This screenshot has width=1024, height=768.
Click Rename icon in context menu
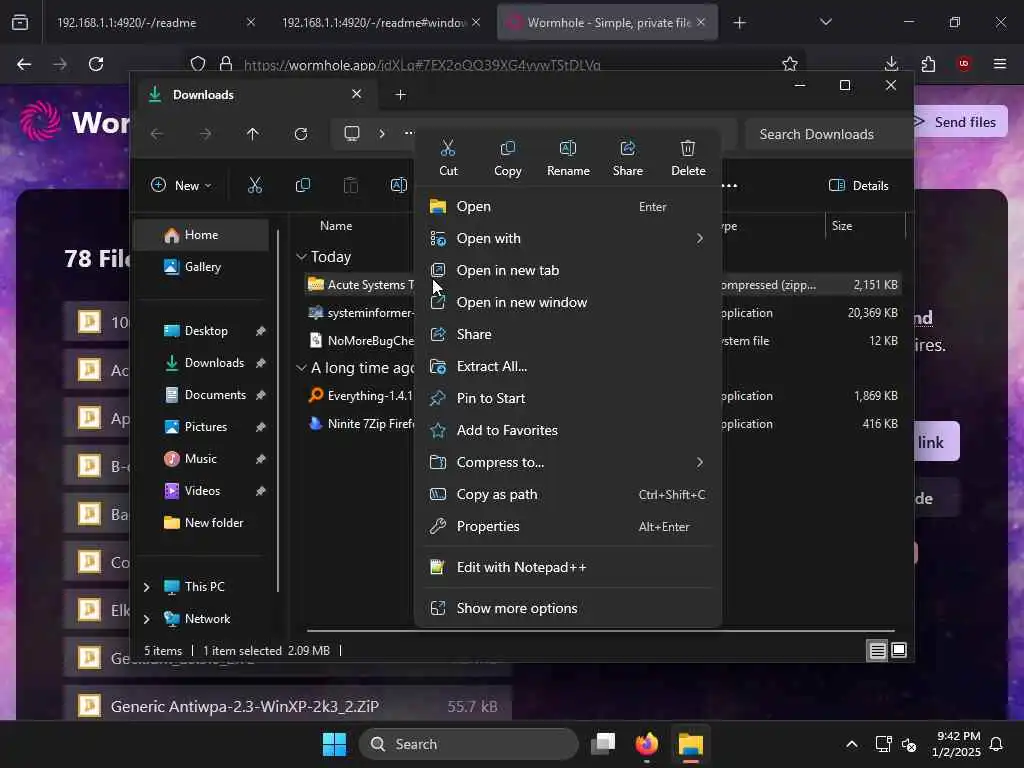[x=568, y=158]
